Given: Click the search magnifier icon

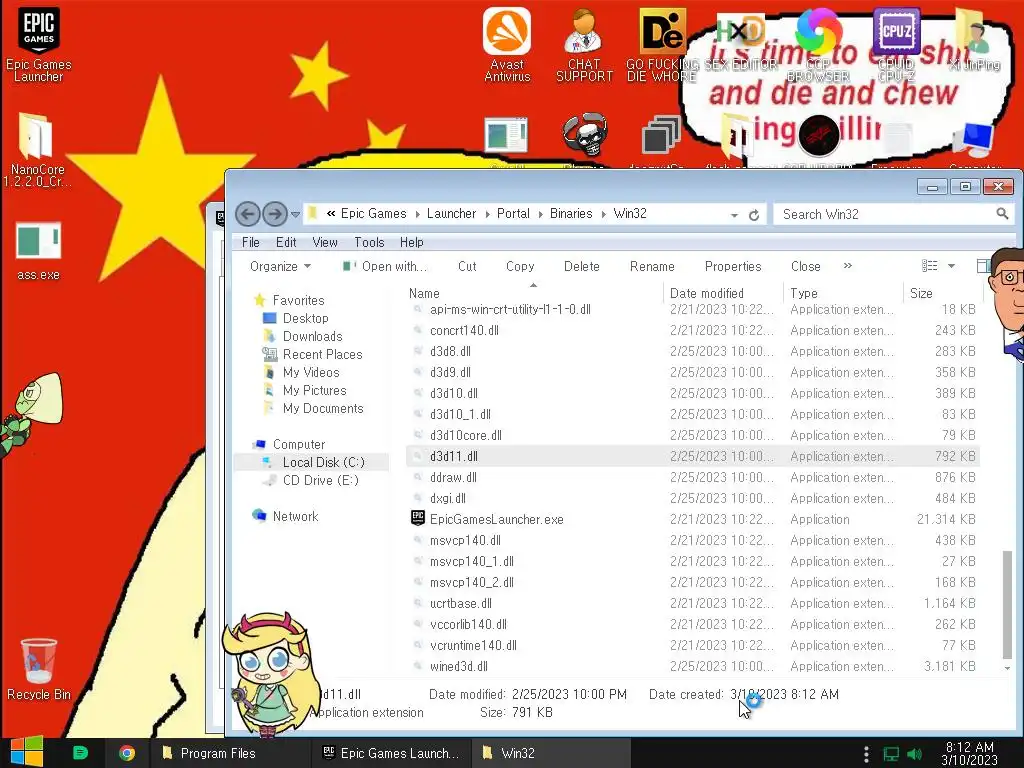Looking at the screenshot, I should click(1002, 214).
